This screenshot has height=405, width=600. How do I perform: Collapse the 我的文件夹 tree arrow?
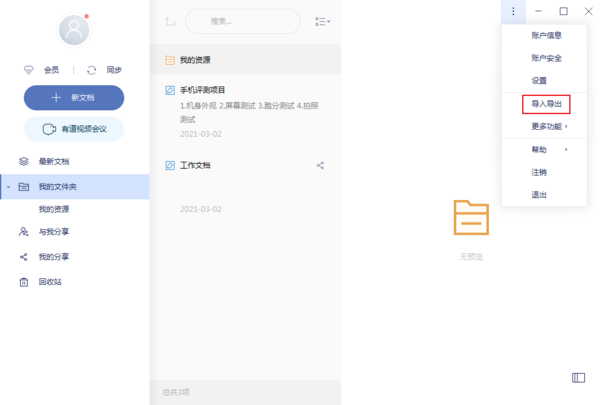[8, 187]
